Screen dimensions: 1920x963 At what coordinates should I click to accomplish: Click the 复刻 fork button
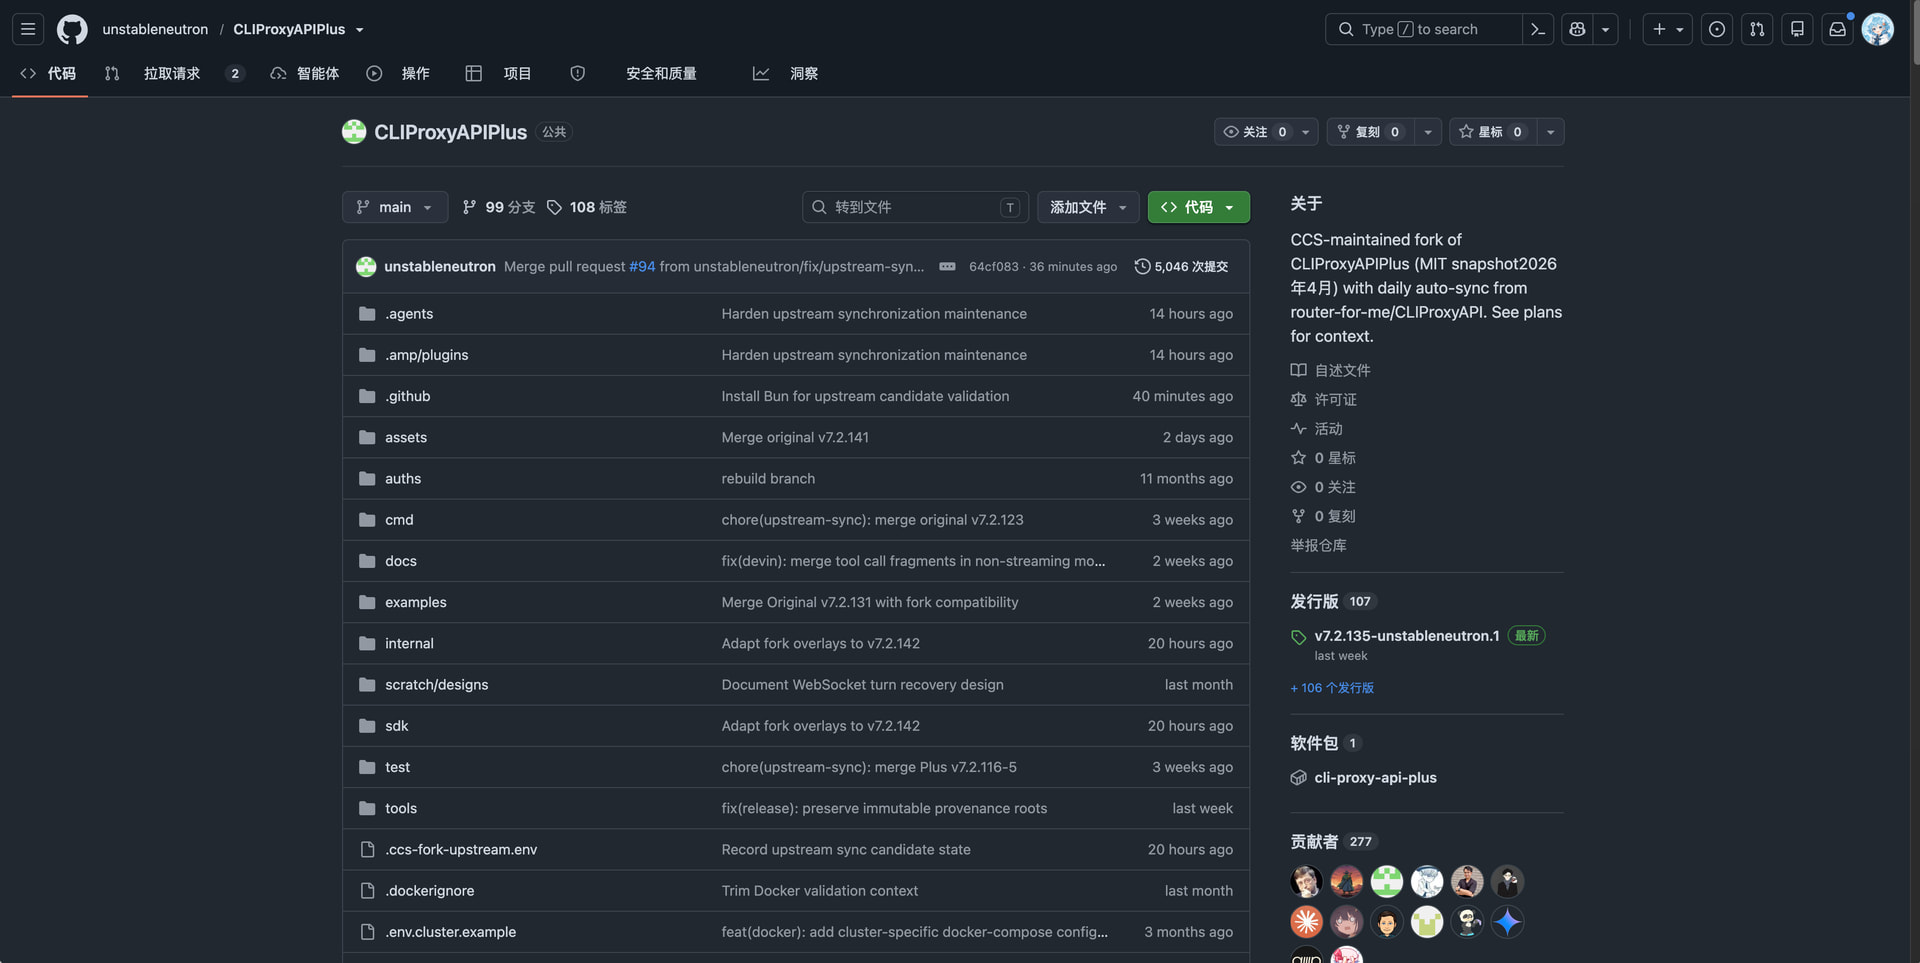pos(1370,132)
